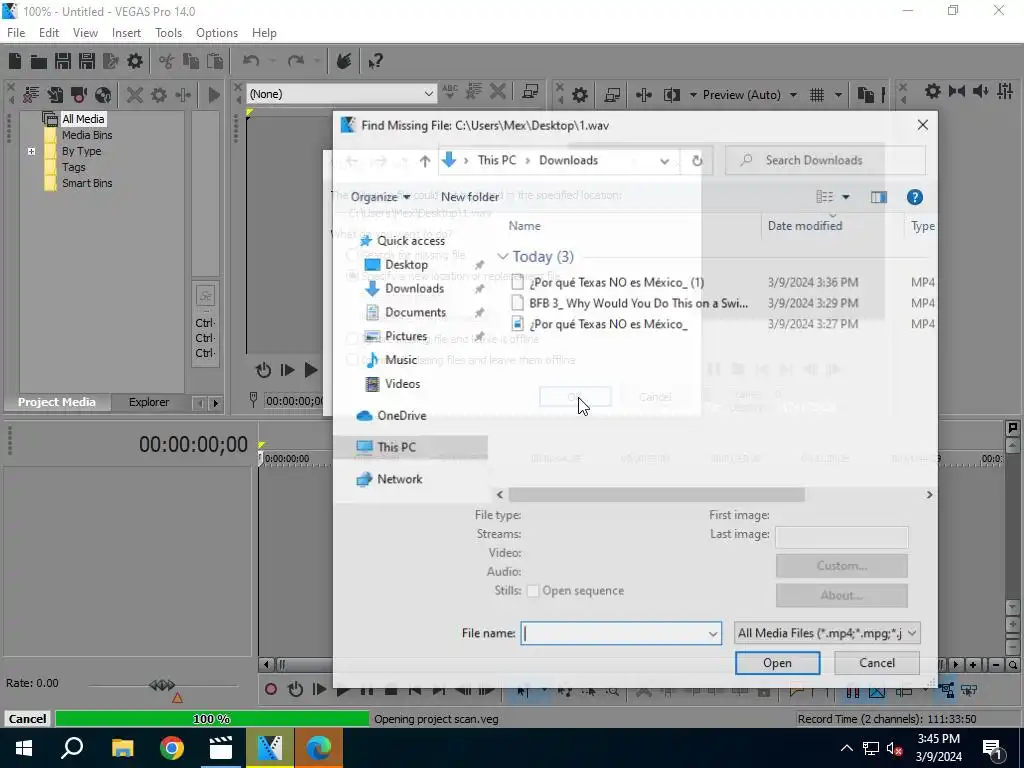Image resolution: width=1024 pixels, height=768 pixels.
Task: Select Videos in the navigation pane
Action: pos(402,384)
